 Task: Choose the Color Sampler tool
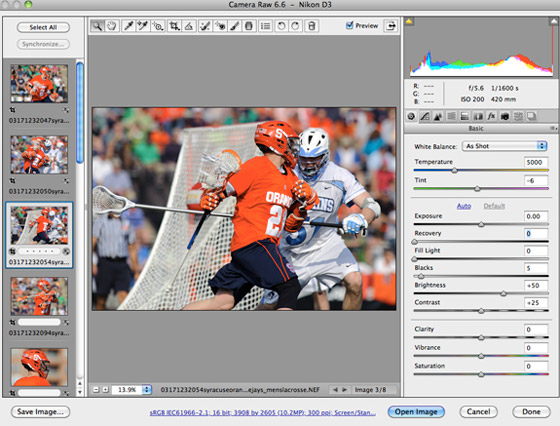click(x=143, y=26)
